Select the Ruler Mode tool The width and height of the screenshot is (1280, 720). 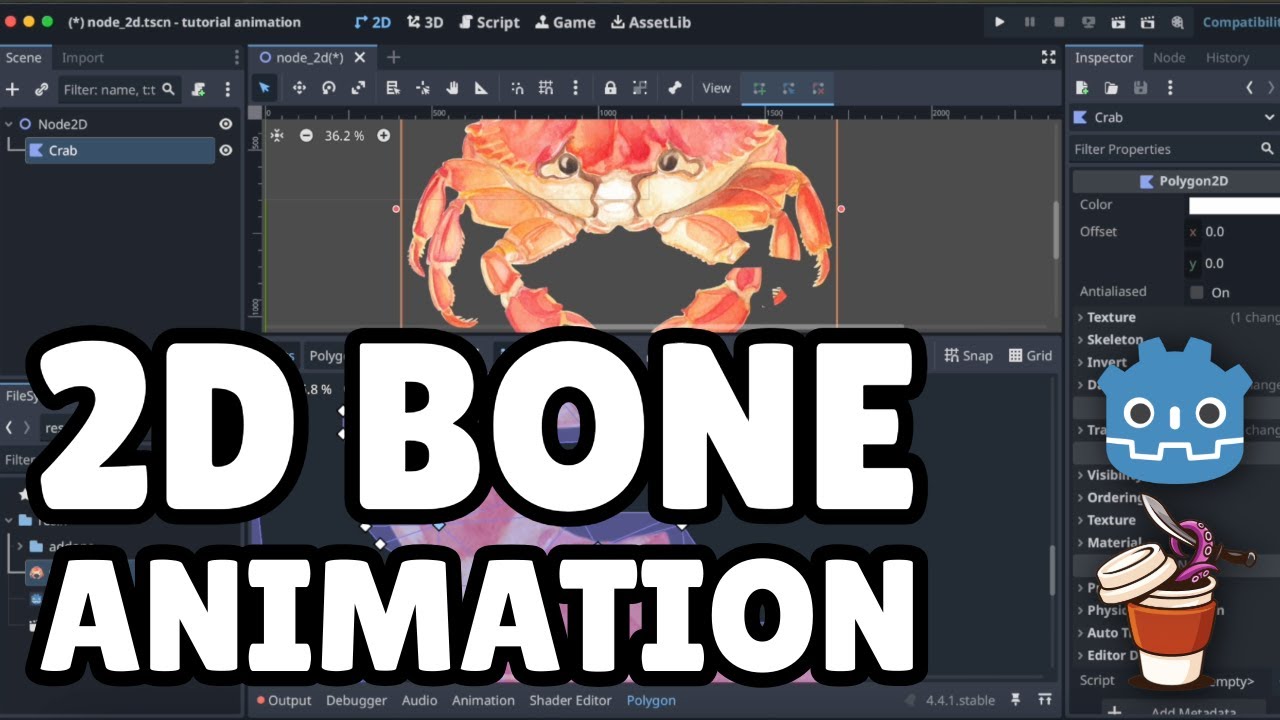pos(481,88)
